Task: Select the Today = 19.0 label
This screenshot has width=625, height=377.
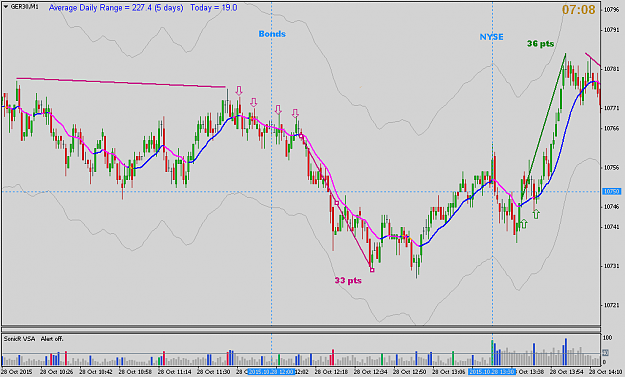Action: point(214,8)
